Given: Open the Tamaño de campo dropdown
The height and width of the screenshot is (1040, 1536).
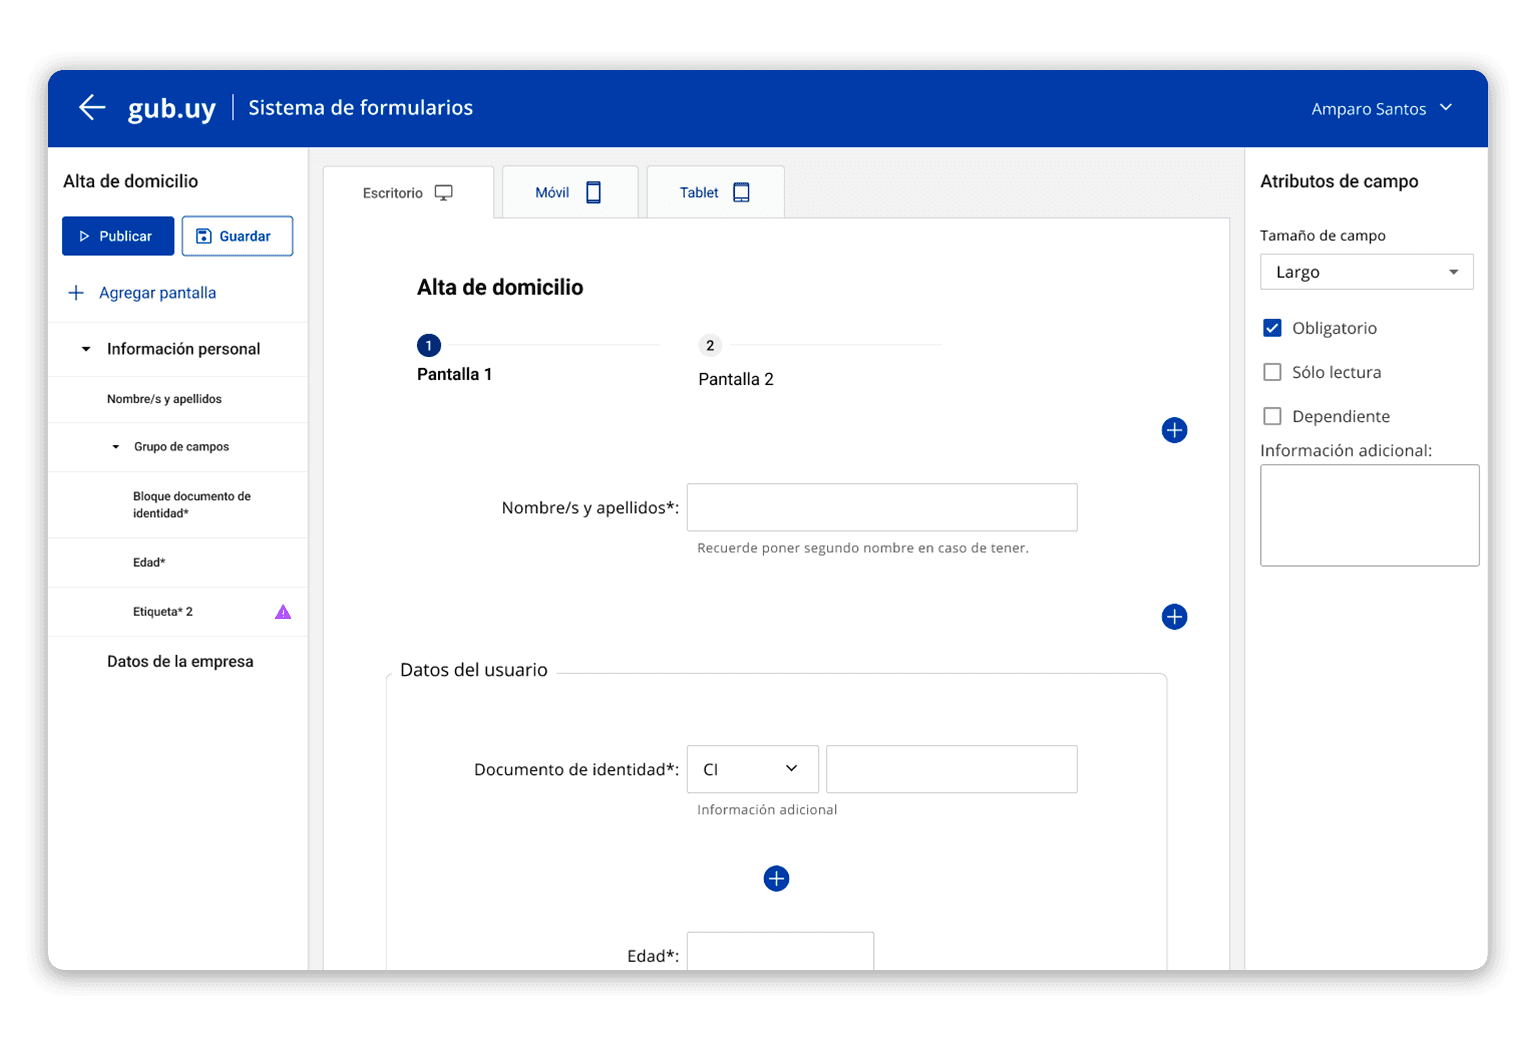Looking at the screenshot, I should point(1366,272).
